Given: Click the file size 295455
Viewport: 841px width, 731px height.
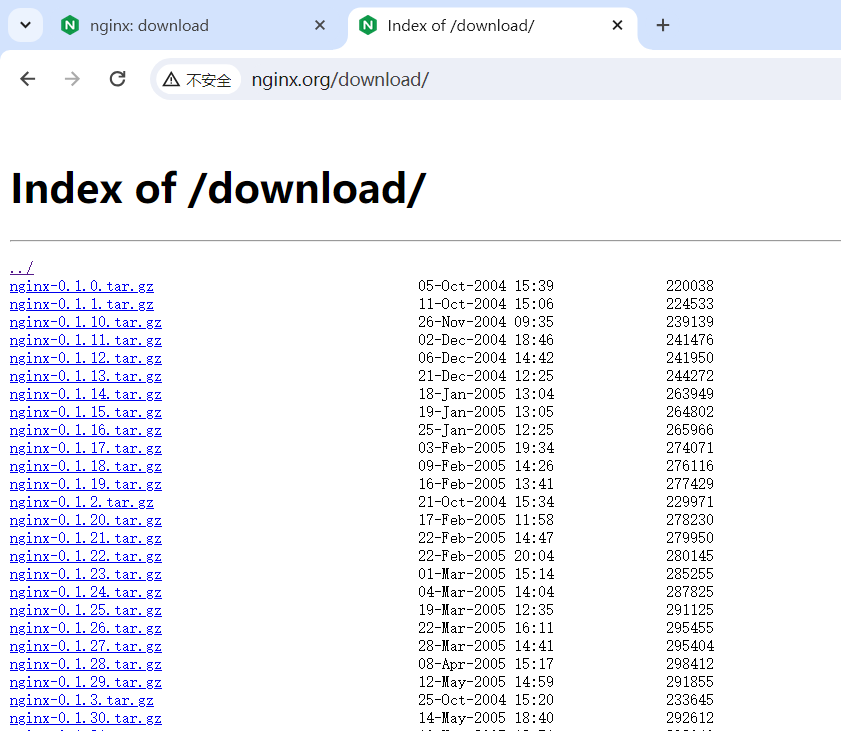Looking at the screenshot, I should [x=690, y=628].
